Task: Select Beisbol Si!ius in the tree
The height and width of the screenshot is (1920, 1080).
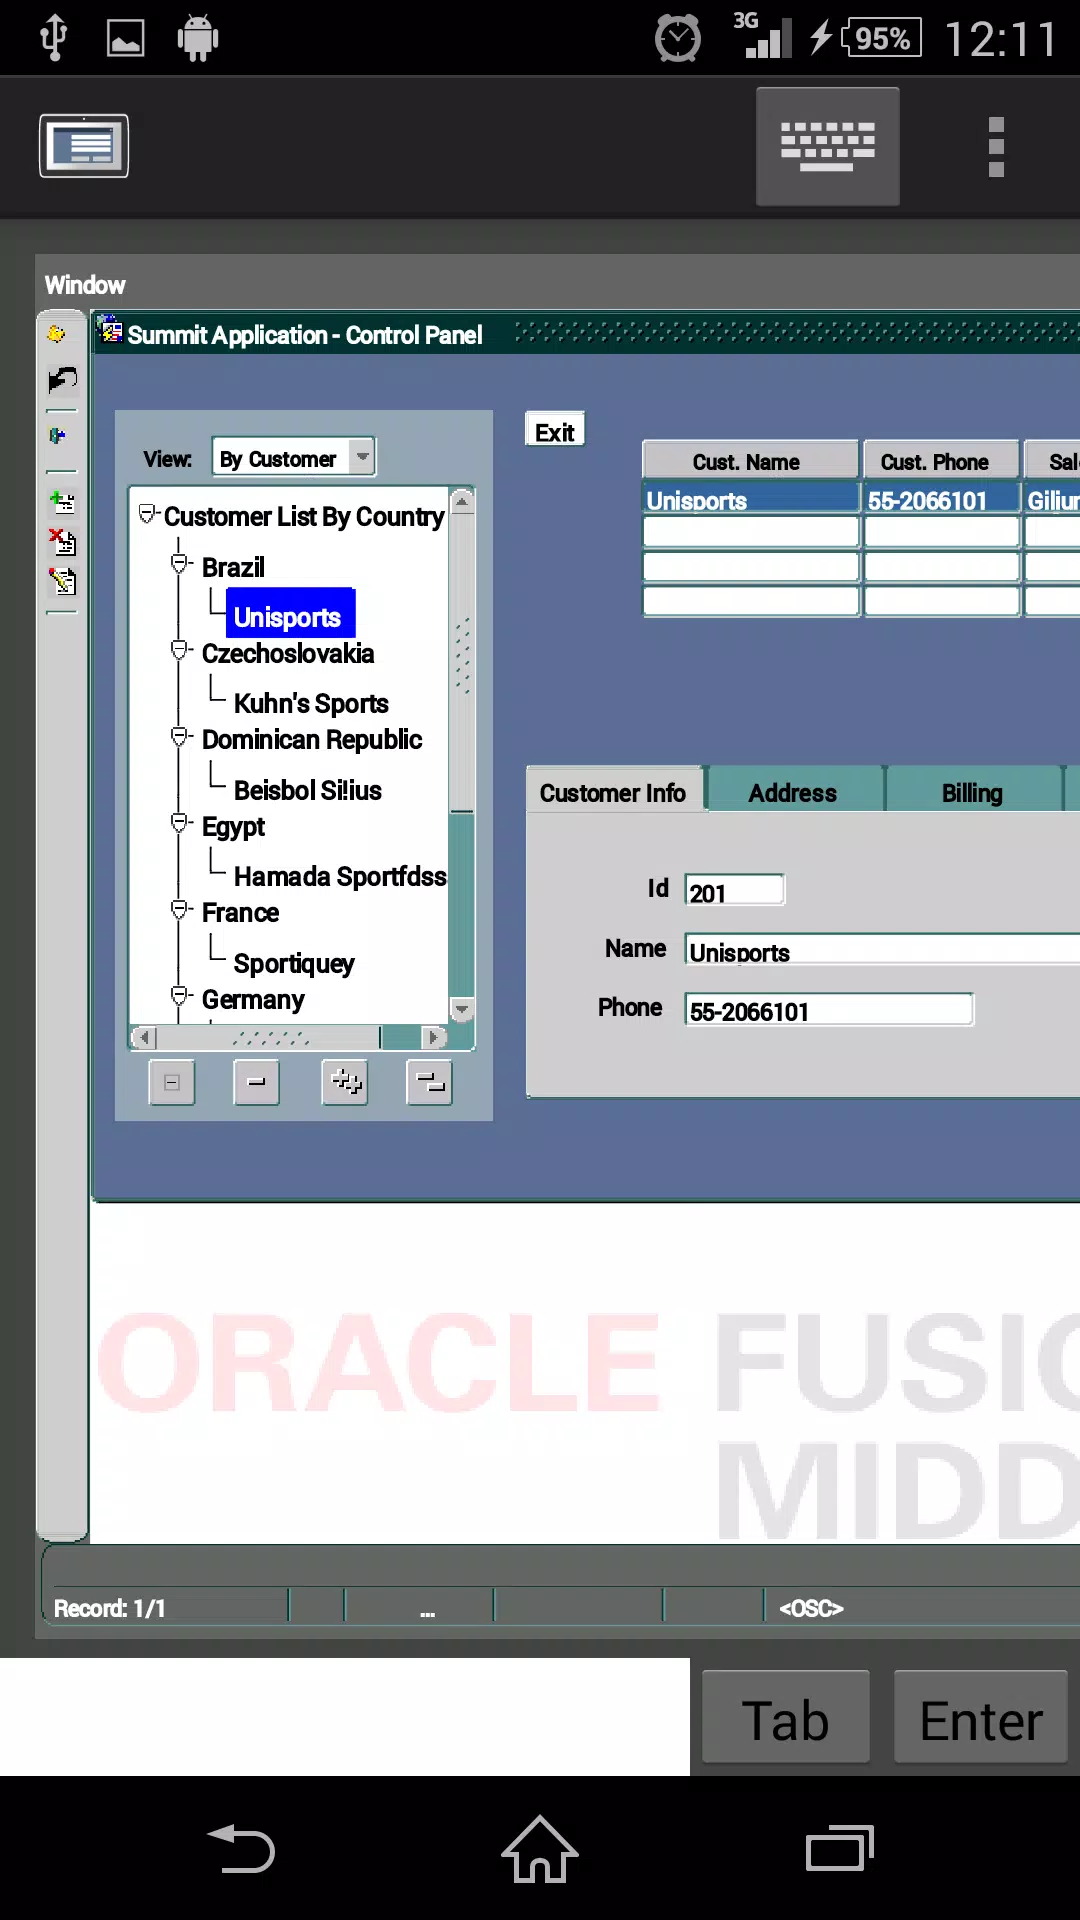Action: pos(308,790)
